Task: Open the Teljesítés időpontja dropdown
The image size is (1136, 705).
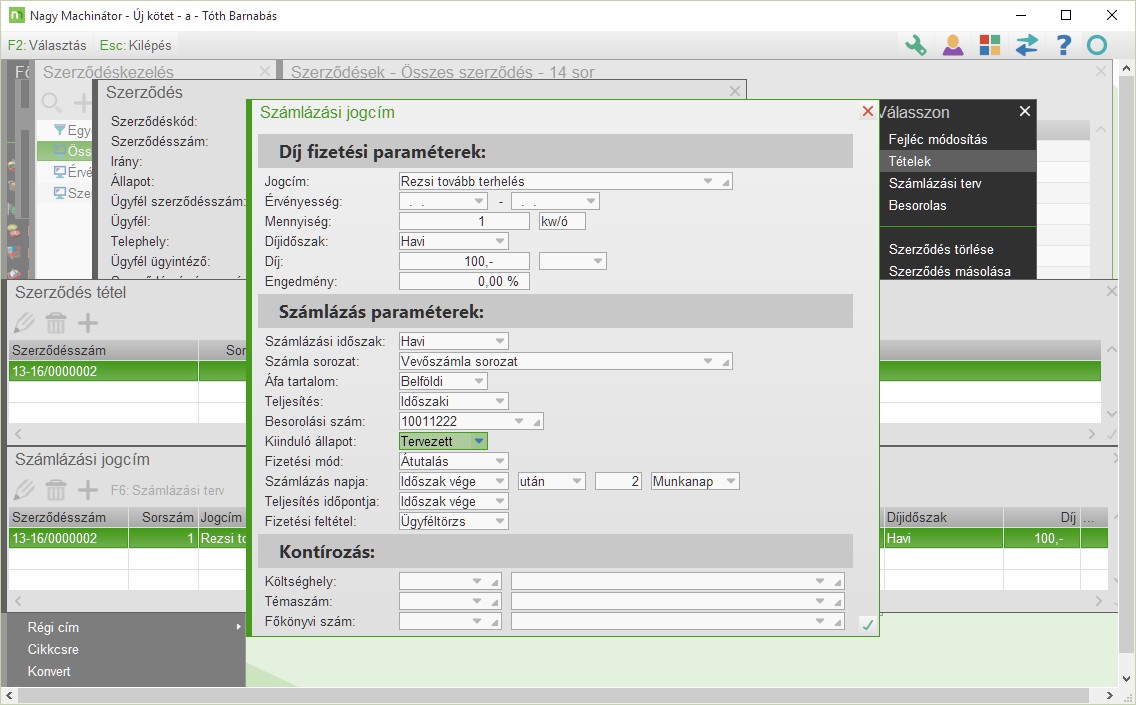Action: [x=500, y=501]
